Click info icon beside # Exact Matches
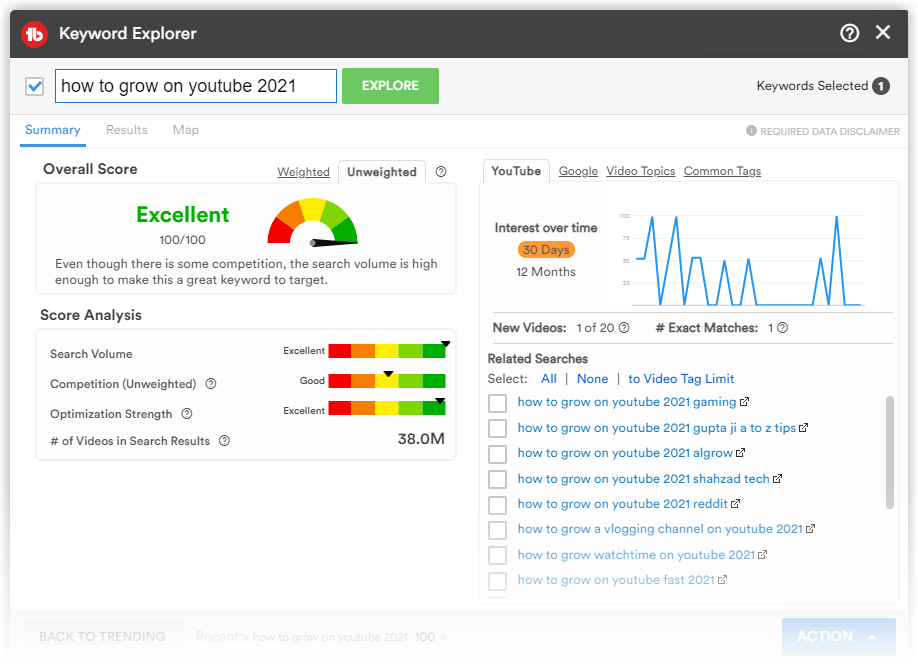Image resolution: width=918 pixels, height=671 pixels. [782, 328]
